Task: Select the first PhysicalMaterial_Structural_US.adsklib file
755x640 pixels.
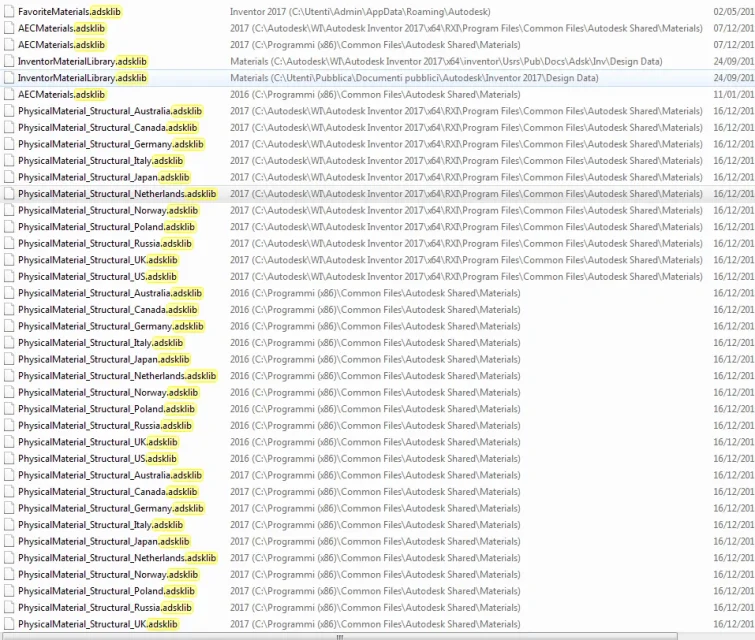Action: [97, 277]
